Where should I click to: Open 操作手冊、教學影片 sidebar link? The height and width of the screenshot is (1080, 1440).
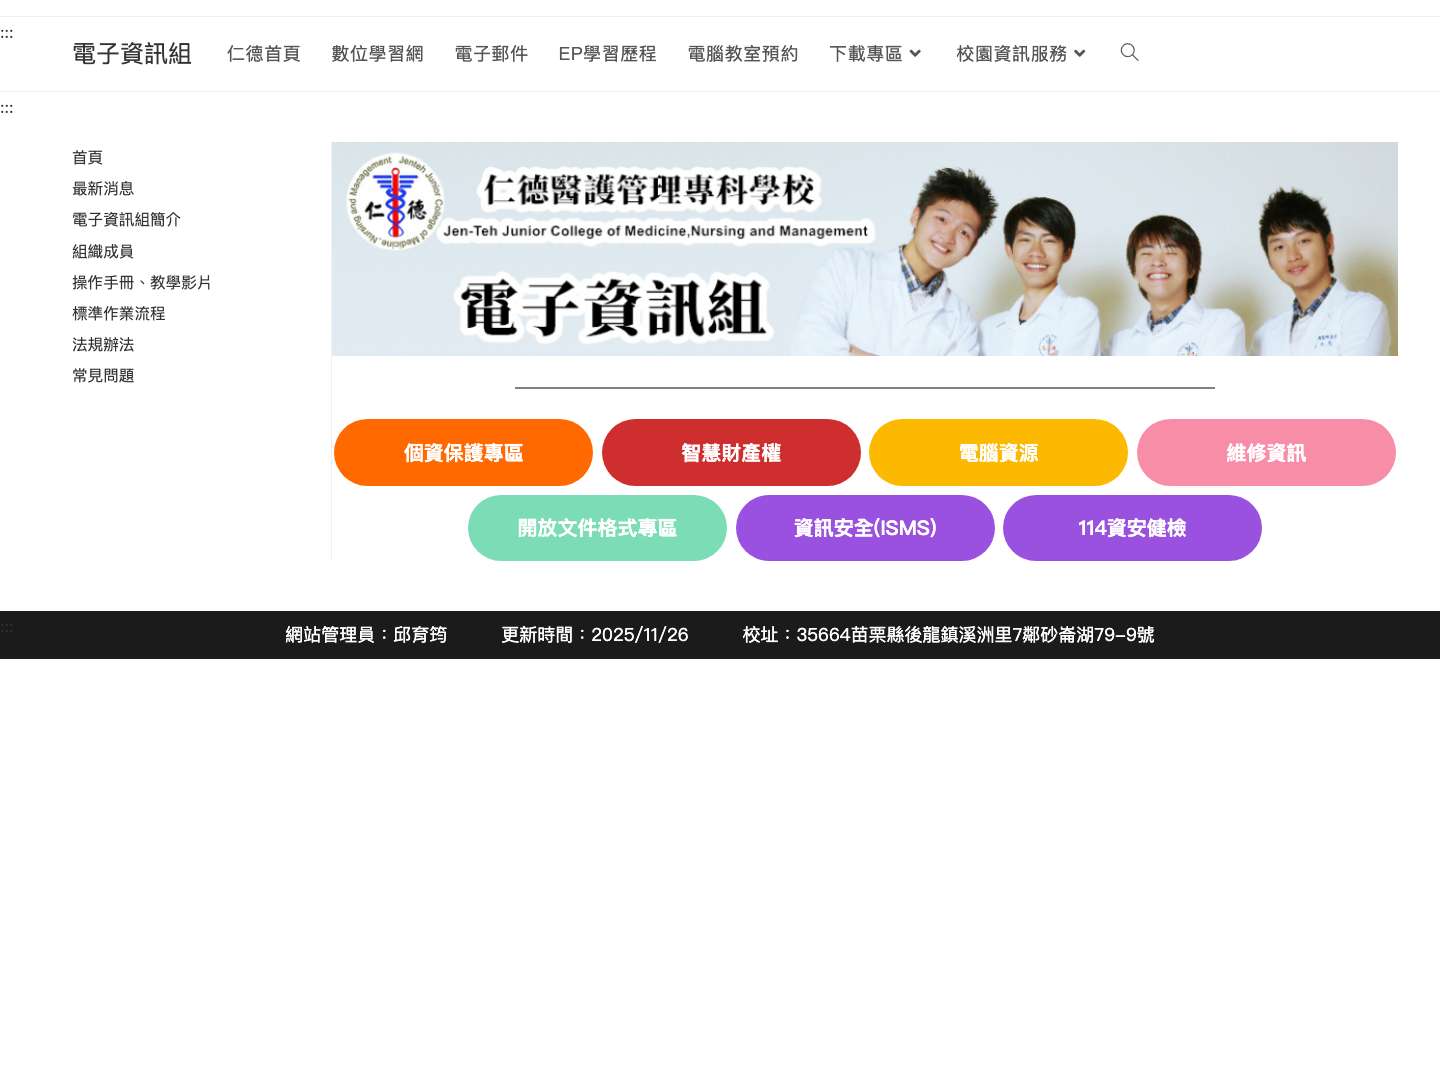142,282
